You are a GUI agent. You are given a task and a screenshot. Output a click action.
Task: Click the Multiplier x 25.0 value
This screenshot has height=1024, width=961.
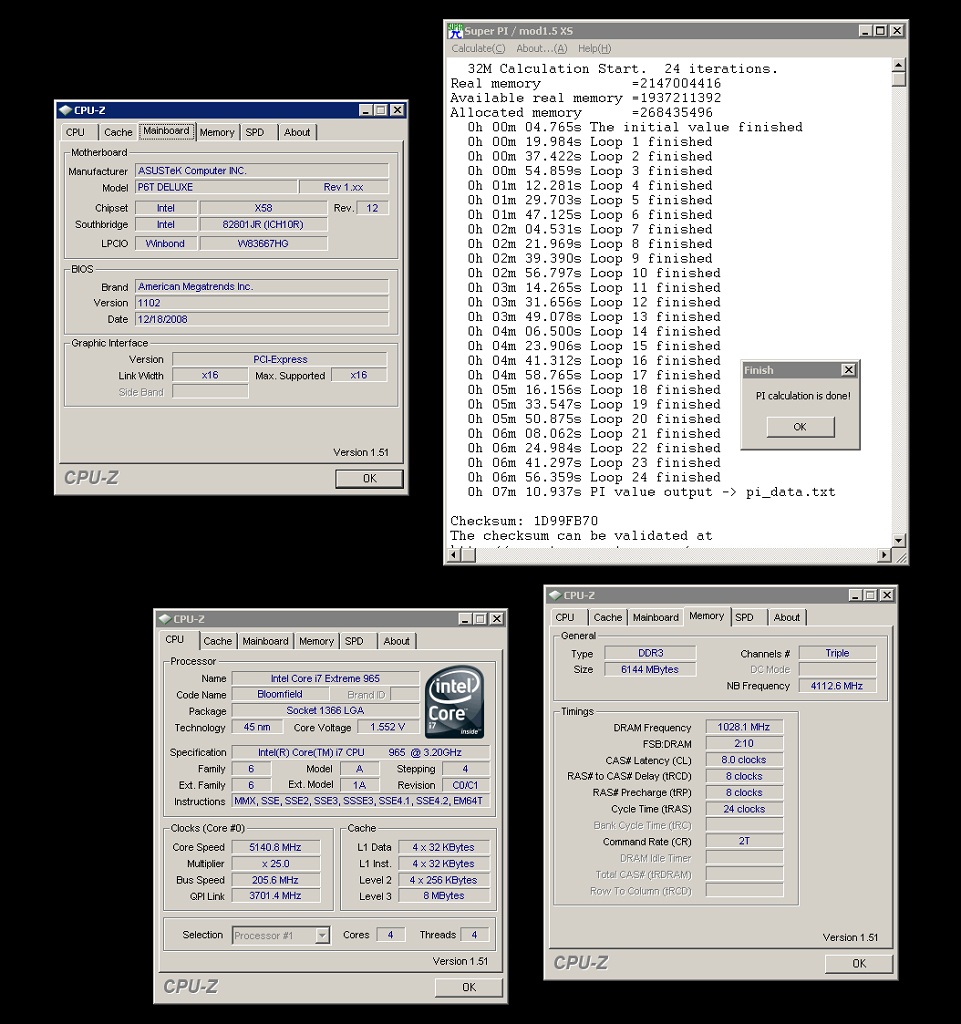pyautogui.click(x=275, y=863)
